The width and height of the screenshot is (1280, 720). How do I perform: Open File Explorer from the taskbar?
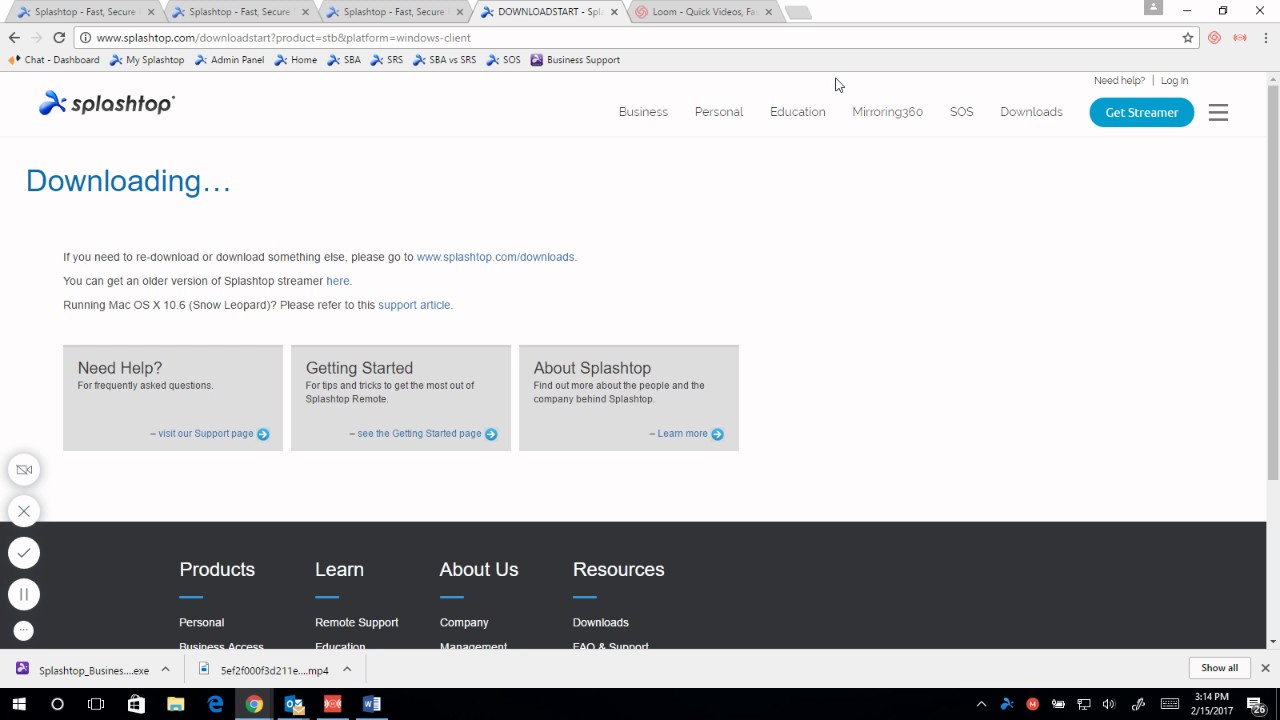click(175, 704)
